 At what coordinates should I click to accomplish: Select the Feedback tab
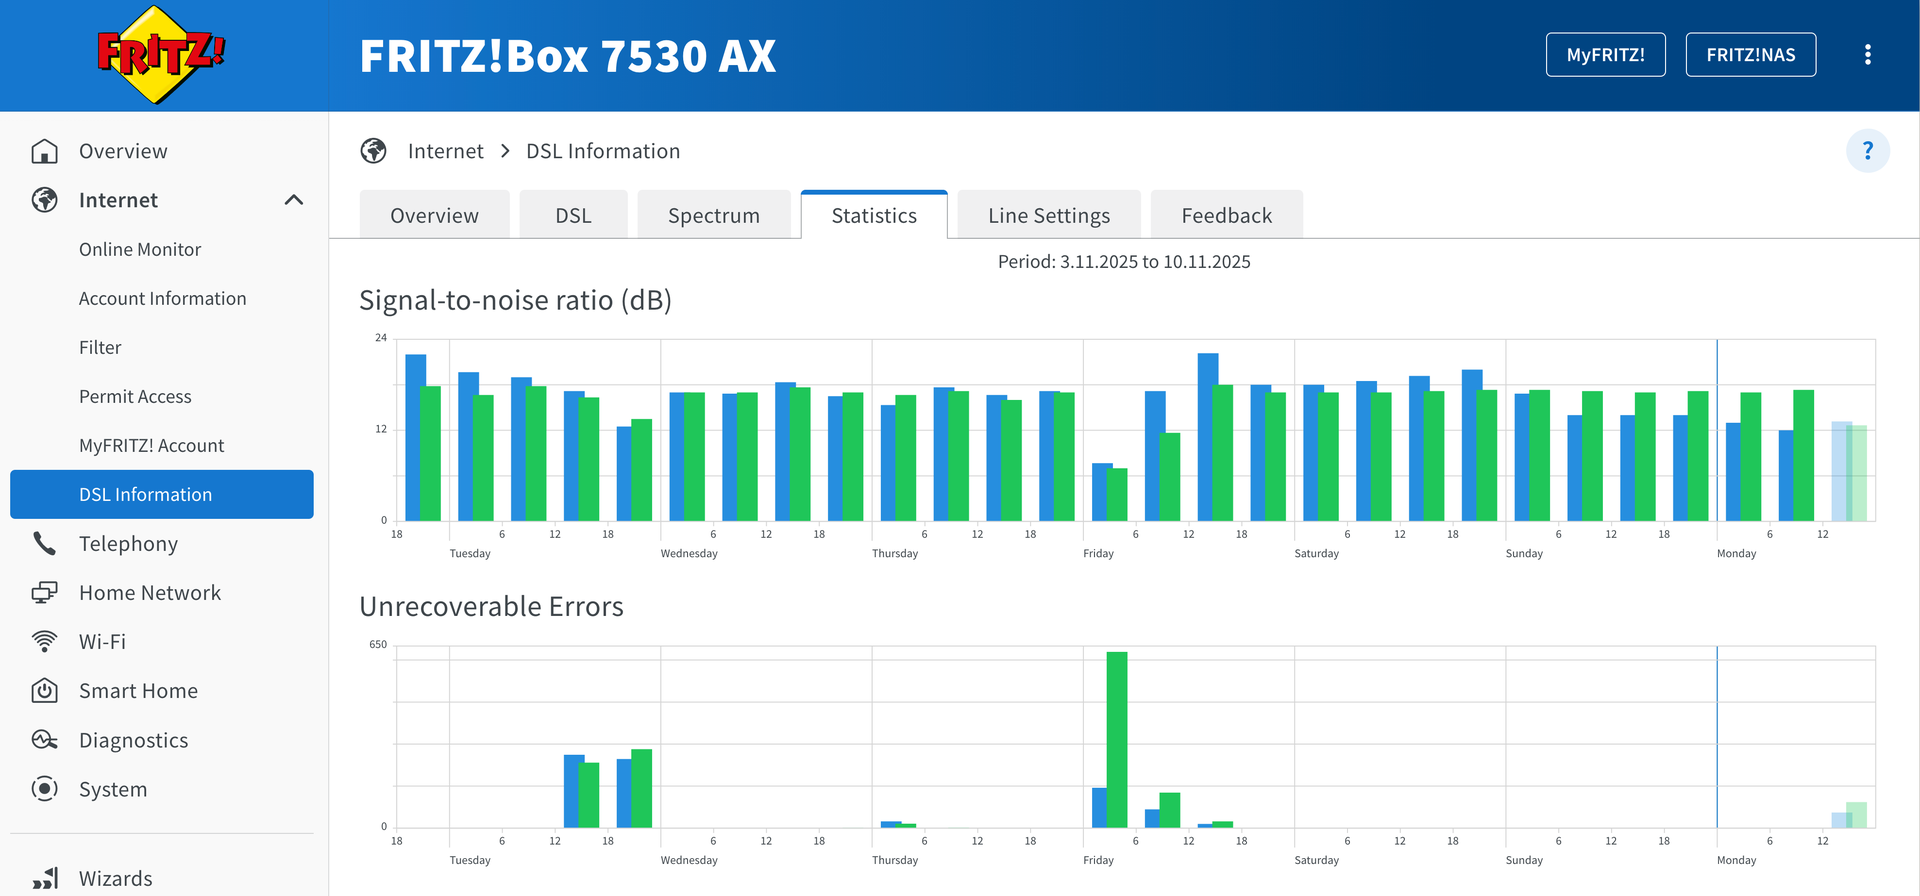[x=1226, y=216]
